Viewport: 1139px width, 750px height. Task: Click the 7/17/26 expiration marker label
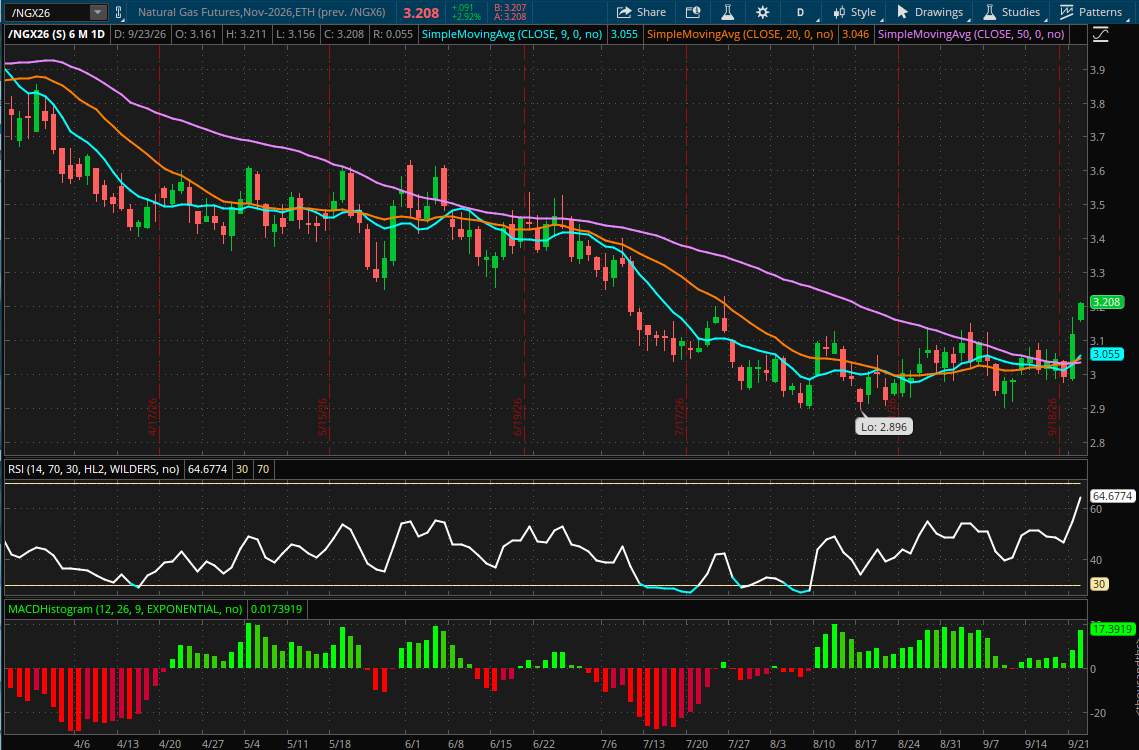click(x=680, y=417)
